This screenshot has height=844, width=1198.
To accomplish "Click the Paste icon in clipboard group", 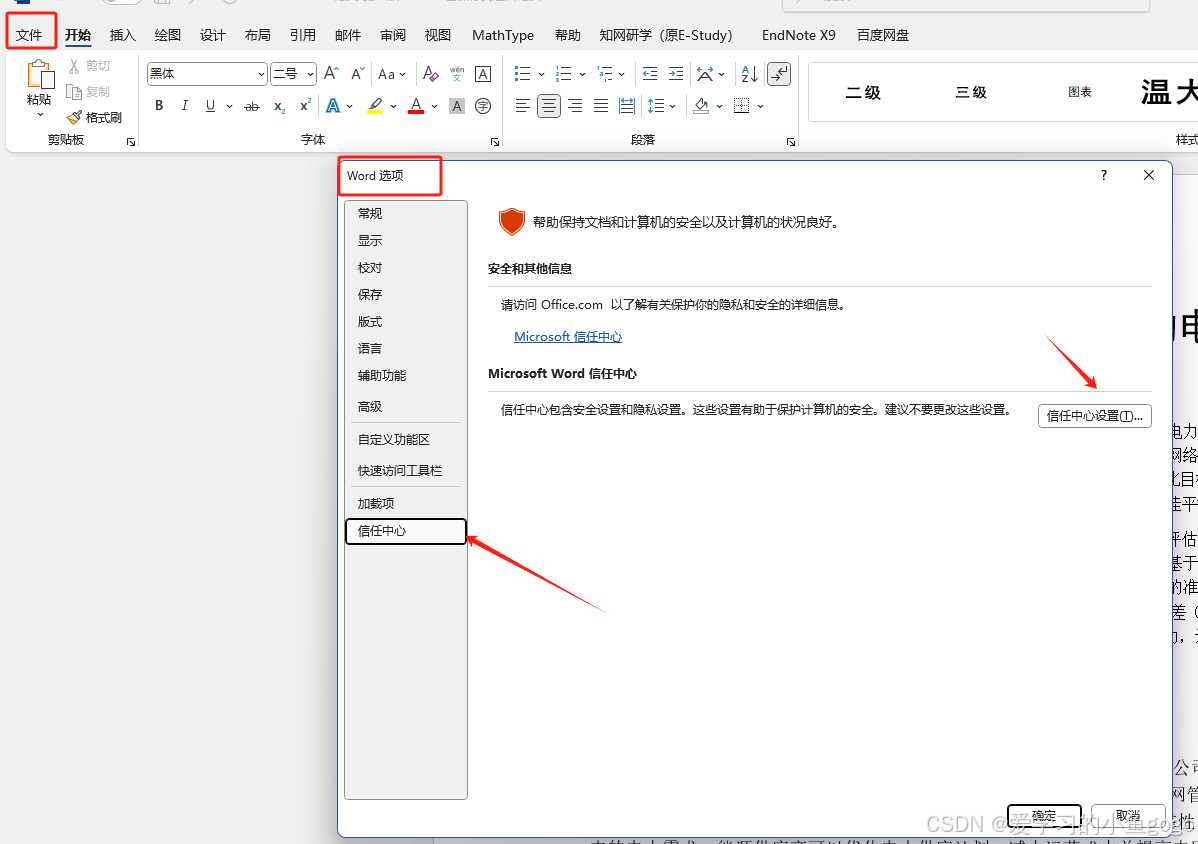I will click(40, 76).
